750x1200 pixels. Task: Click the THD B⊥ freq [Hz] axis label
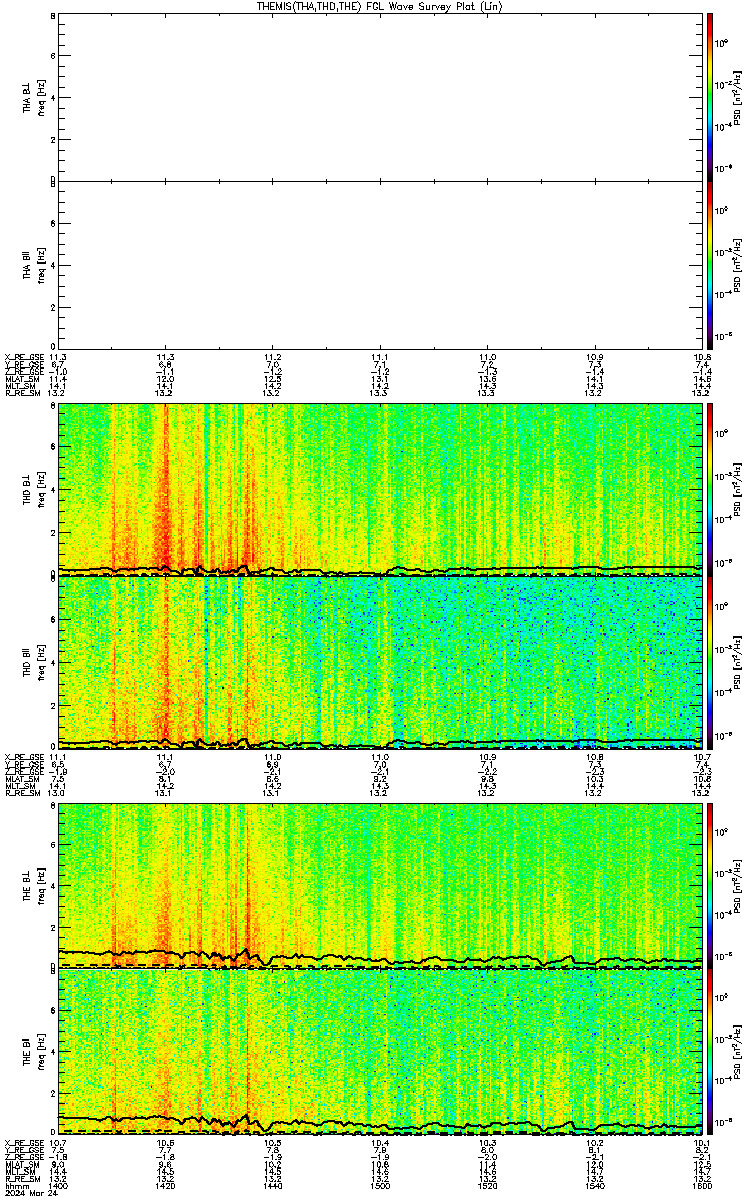pos(41,489)
